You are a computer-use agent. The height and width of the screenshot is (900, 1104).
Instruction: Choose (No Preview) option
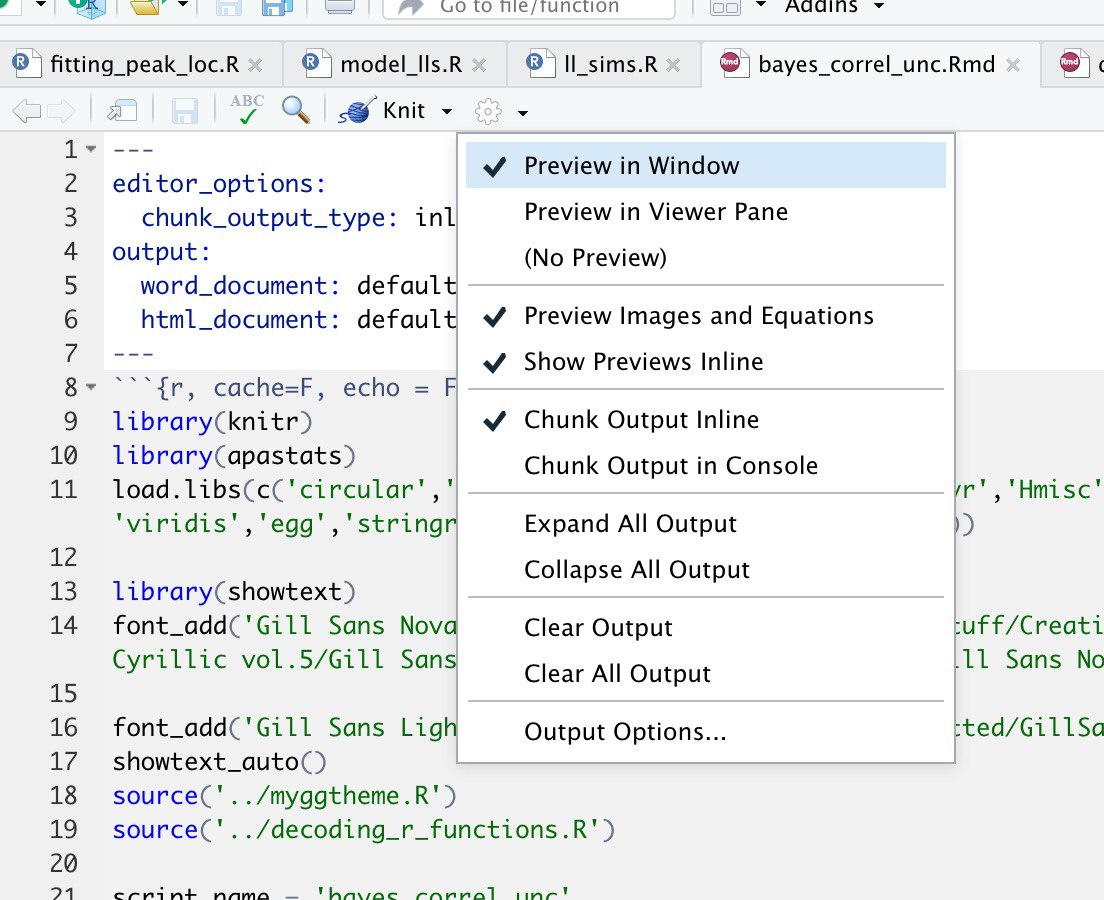[x=705, y=258]
